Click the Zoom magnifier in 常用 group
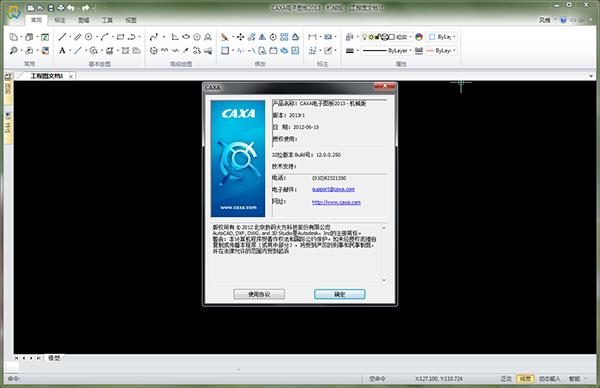This screenshot has height=388, width=600. pyautogui.click(x=13, y=51)
